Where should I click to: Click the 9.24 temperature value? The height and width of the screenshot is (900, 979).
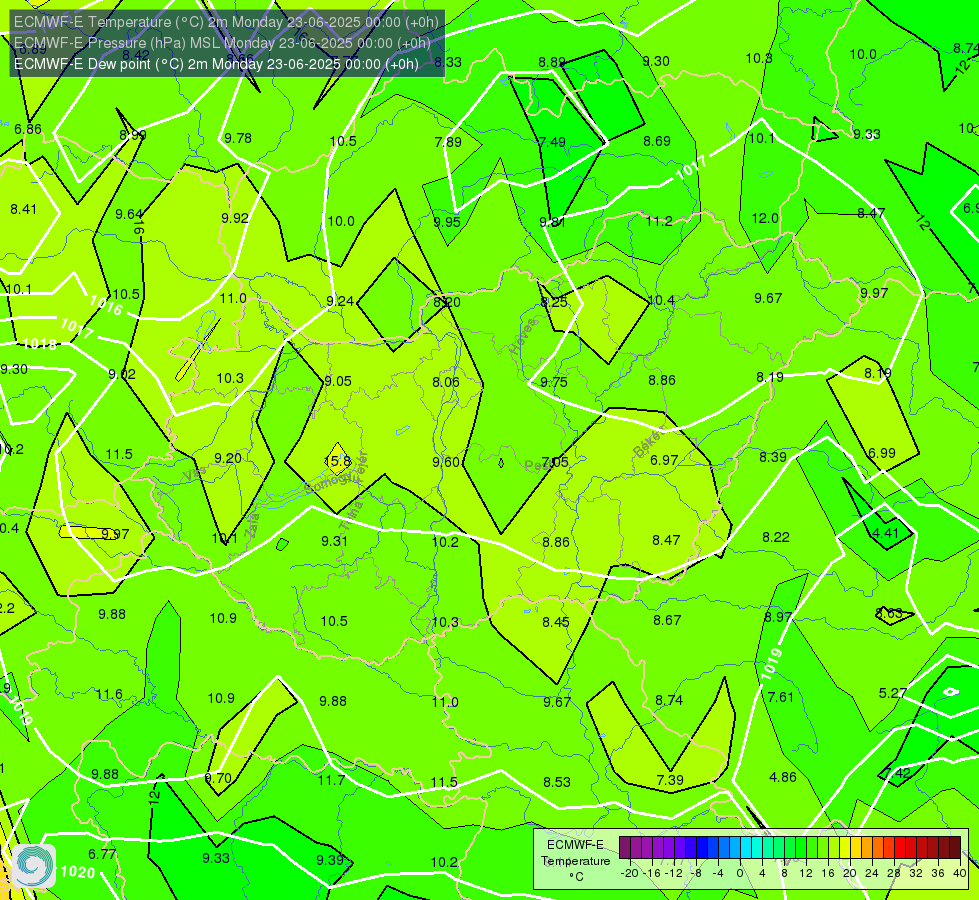(x=340, y=302)
